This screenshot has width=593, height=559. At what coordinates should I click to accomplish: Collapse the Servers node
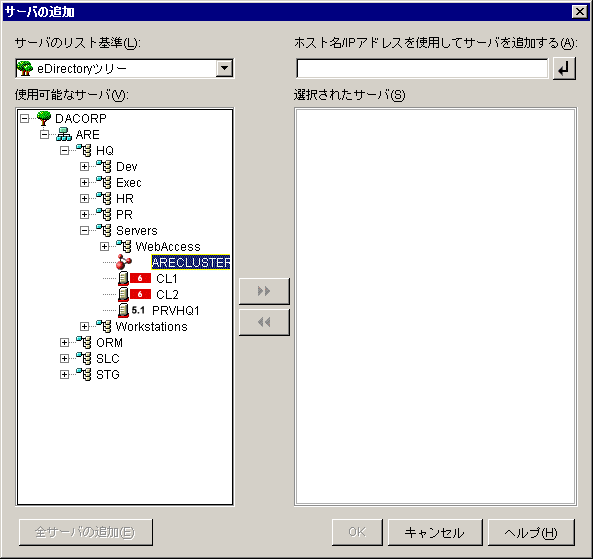84,230
